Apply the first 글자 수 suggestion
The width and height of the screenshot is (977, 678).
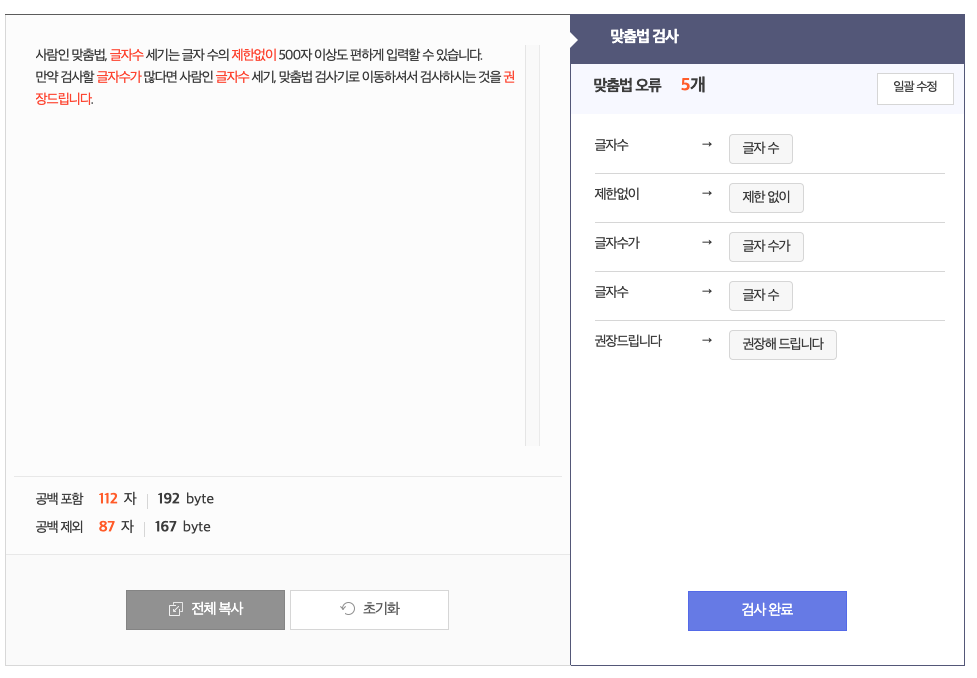coord(761,149)
